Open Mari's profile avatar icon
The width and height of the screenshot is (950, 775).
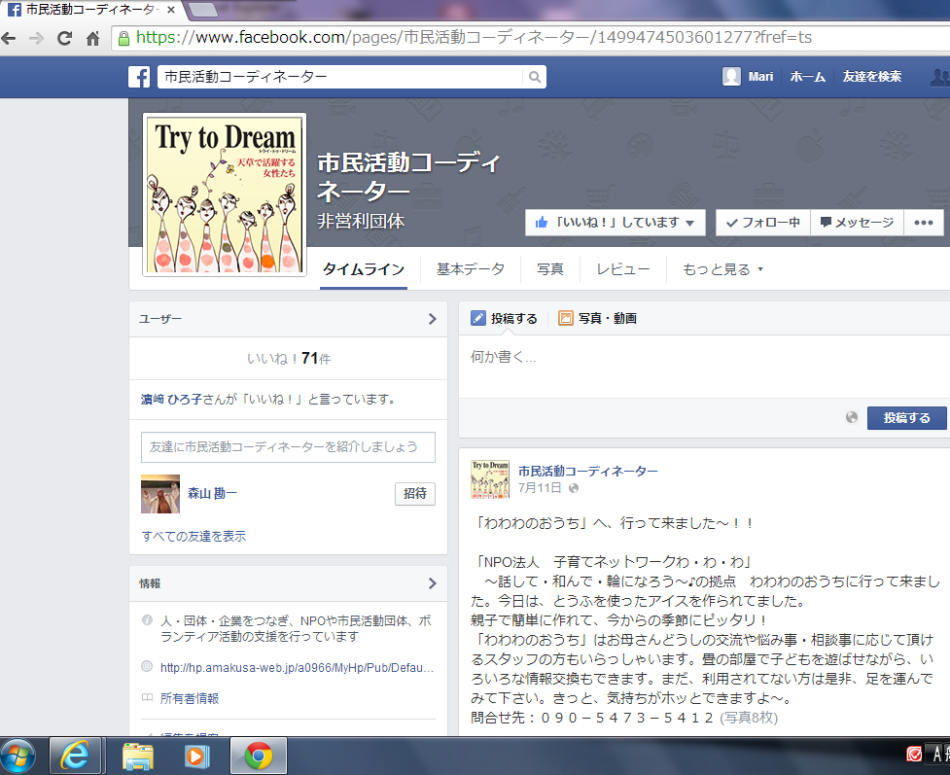pyautogui.click(x=731, y=76)
